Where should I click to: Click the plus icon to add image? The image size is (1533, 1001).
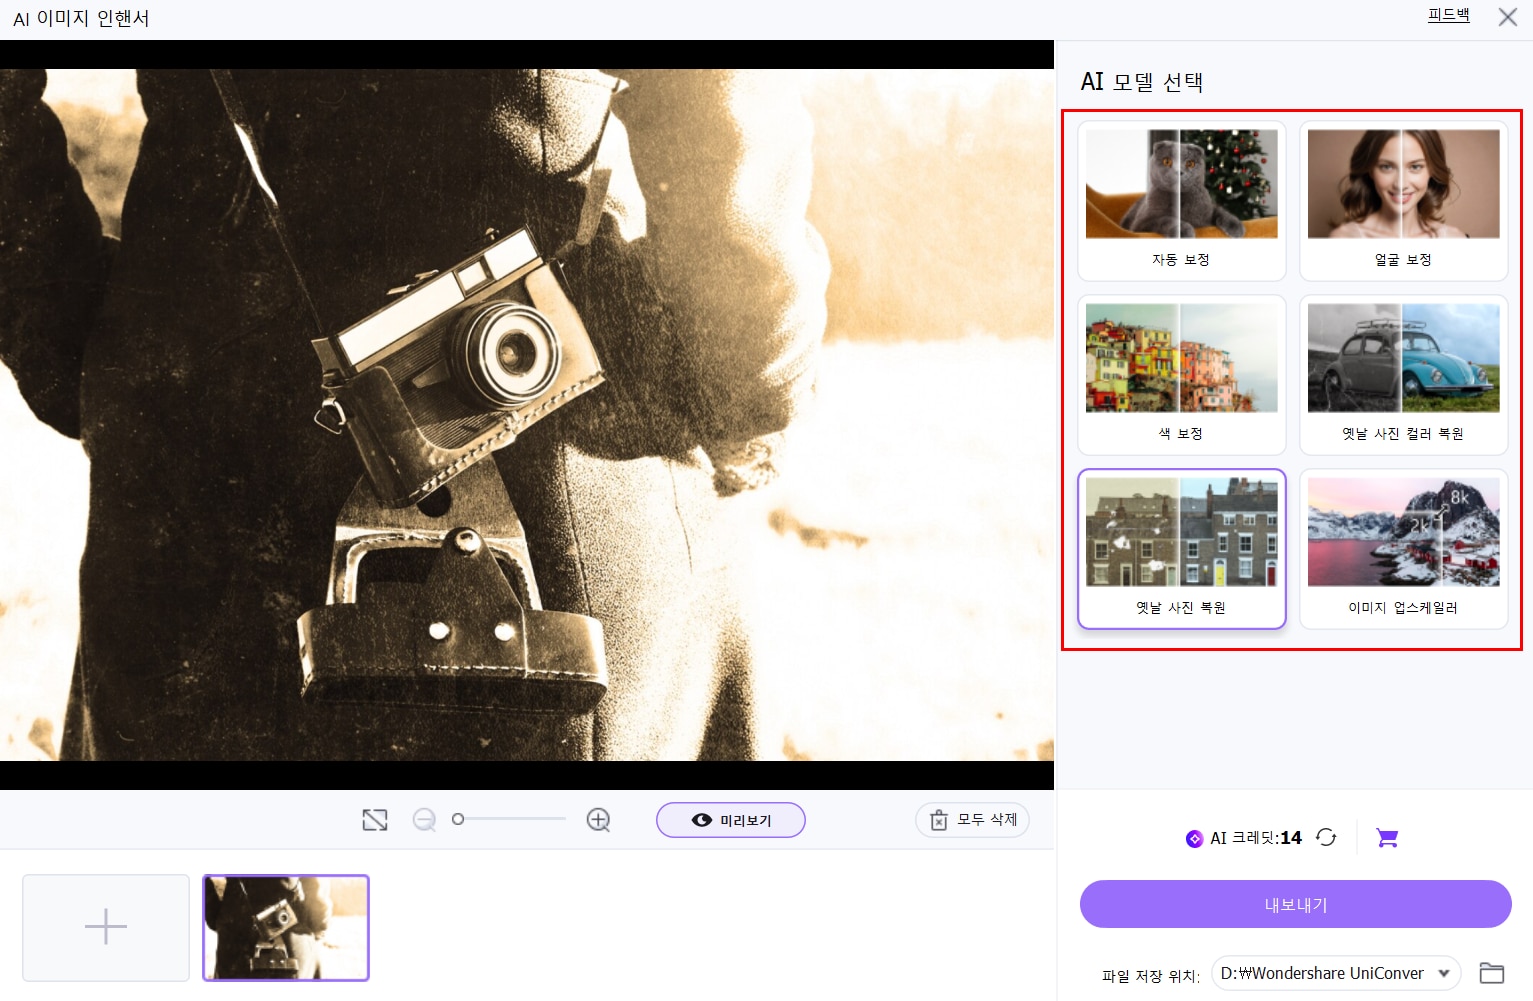tap(106, 927)
